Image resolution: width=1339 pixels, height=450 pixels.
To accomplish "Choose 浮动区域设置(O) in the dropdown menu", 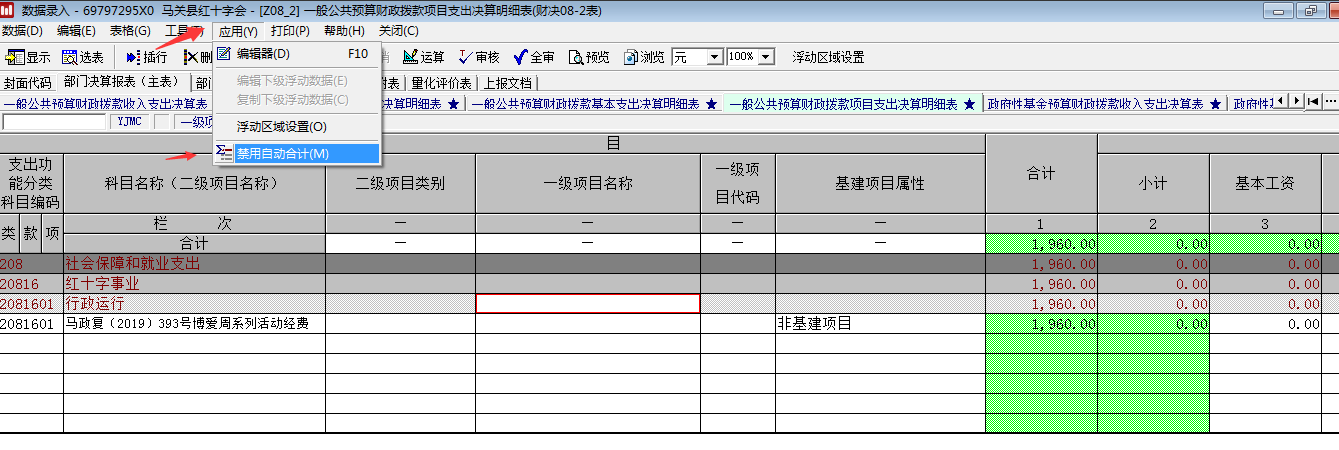I will [x=297, y=127].
